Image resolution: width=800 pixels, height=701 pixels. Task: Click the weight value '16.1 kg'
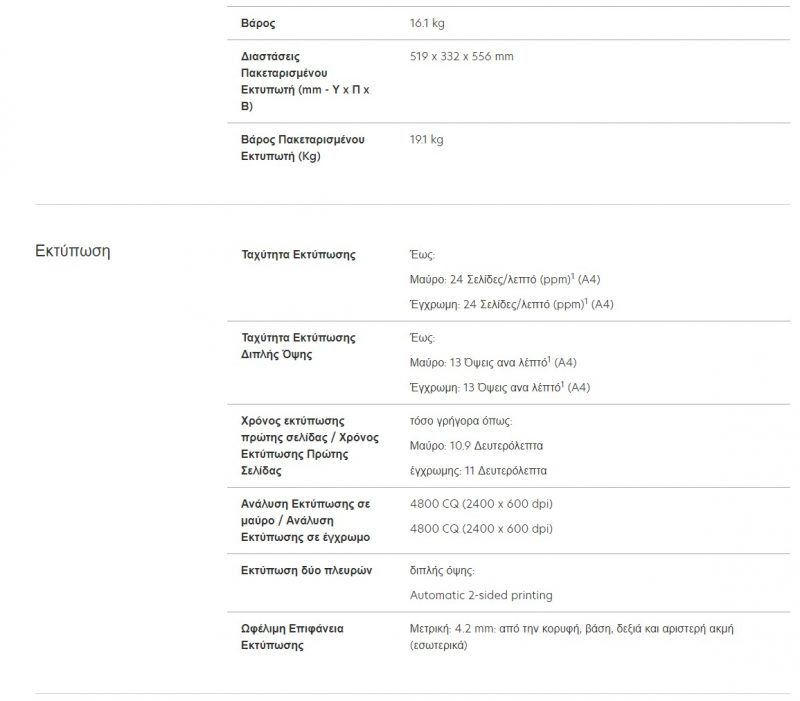[427, 23]
